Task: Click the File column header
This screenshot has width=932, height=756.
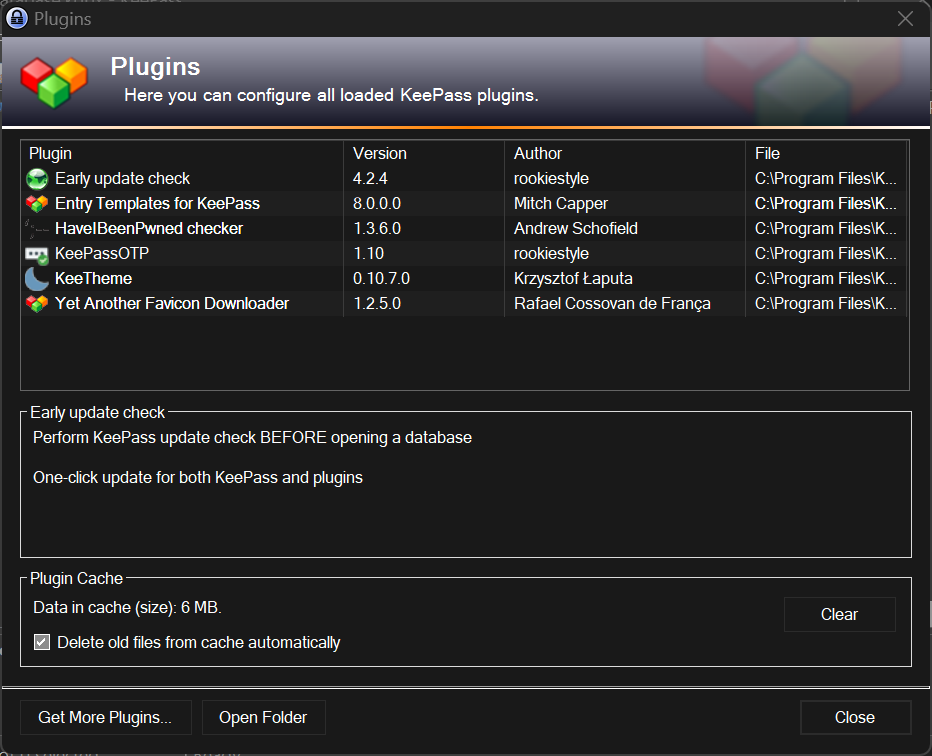Action: pos(826,154)
